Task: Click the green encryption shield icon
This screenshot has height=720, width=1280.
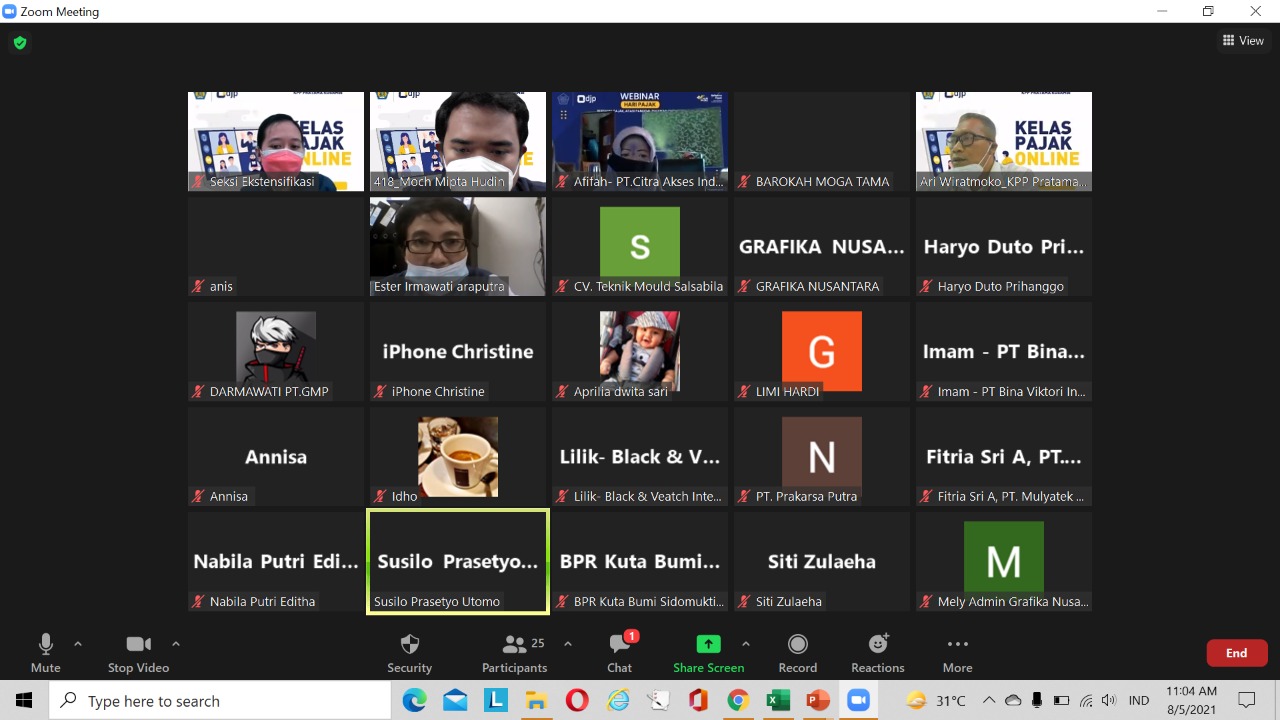Action: pos(19,43)
